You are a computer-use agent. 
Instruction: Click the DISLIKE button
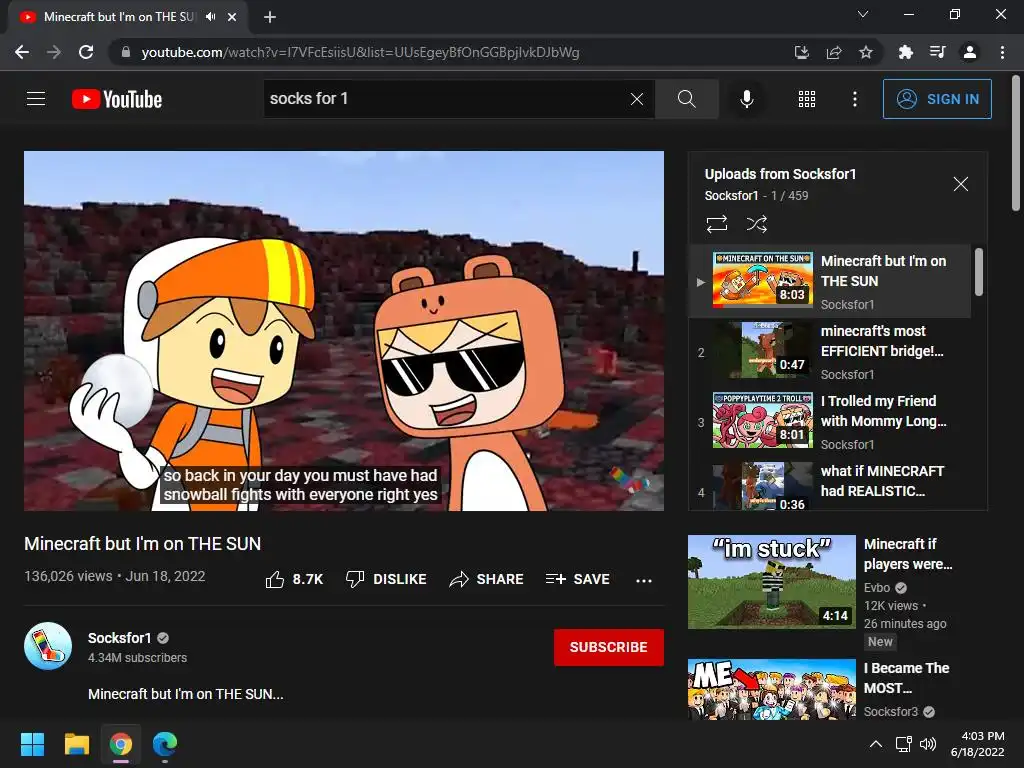pyautogui.click(x=386, y=579)
